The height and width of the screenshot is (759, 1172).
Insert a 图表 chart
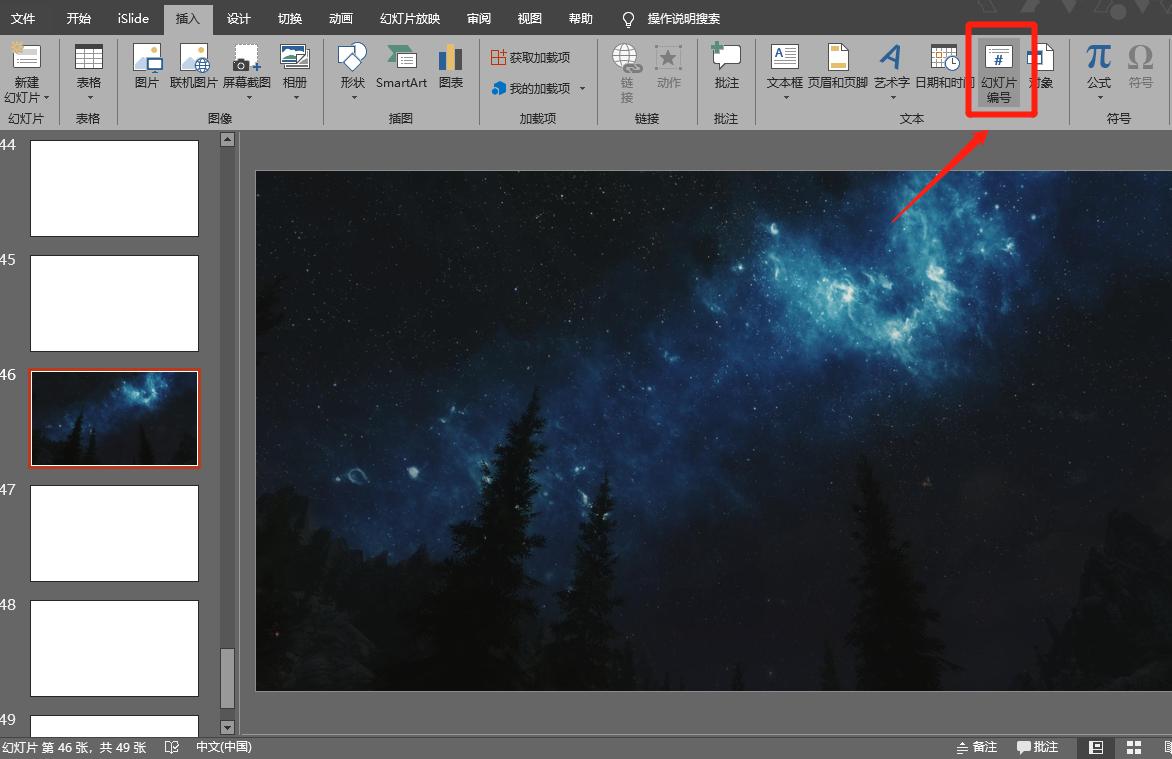451,66
